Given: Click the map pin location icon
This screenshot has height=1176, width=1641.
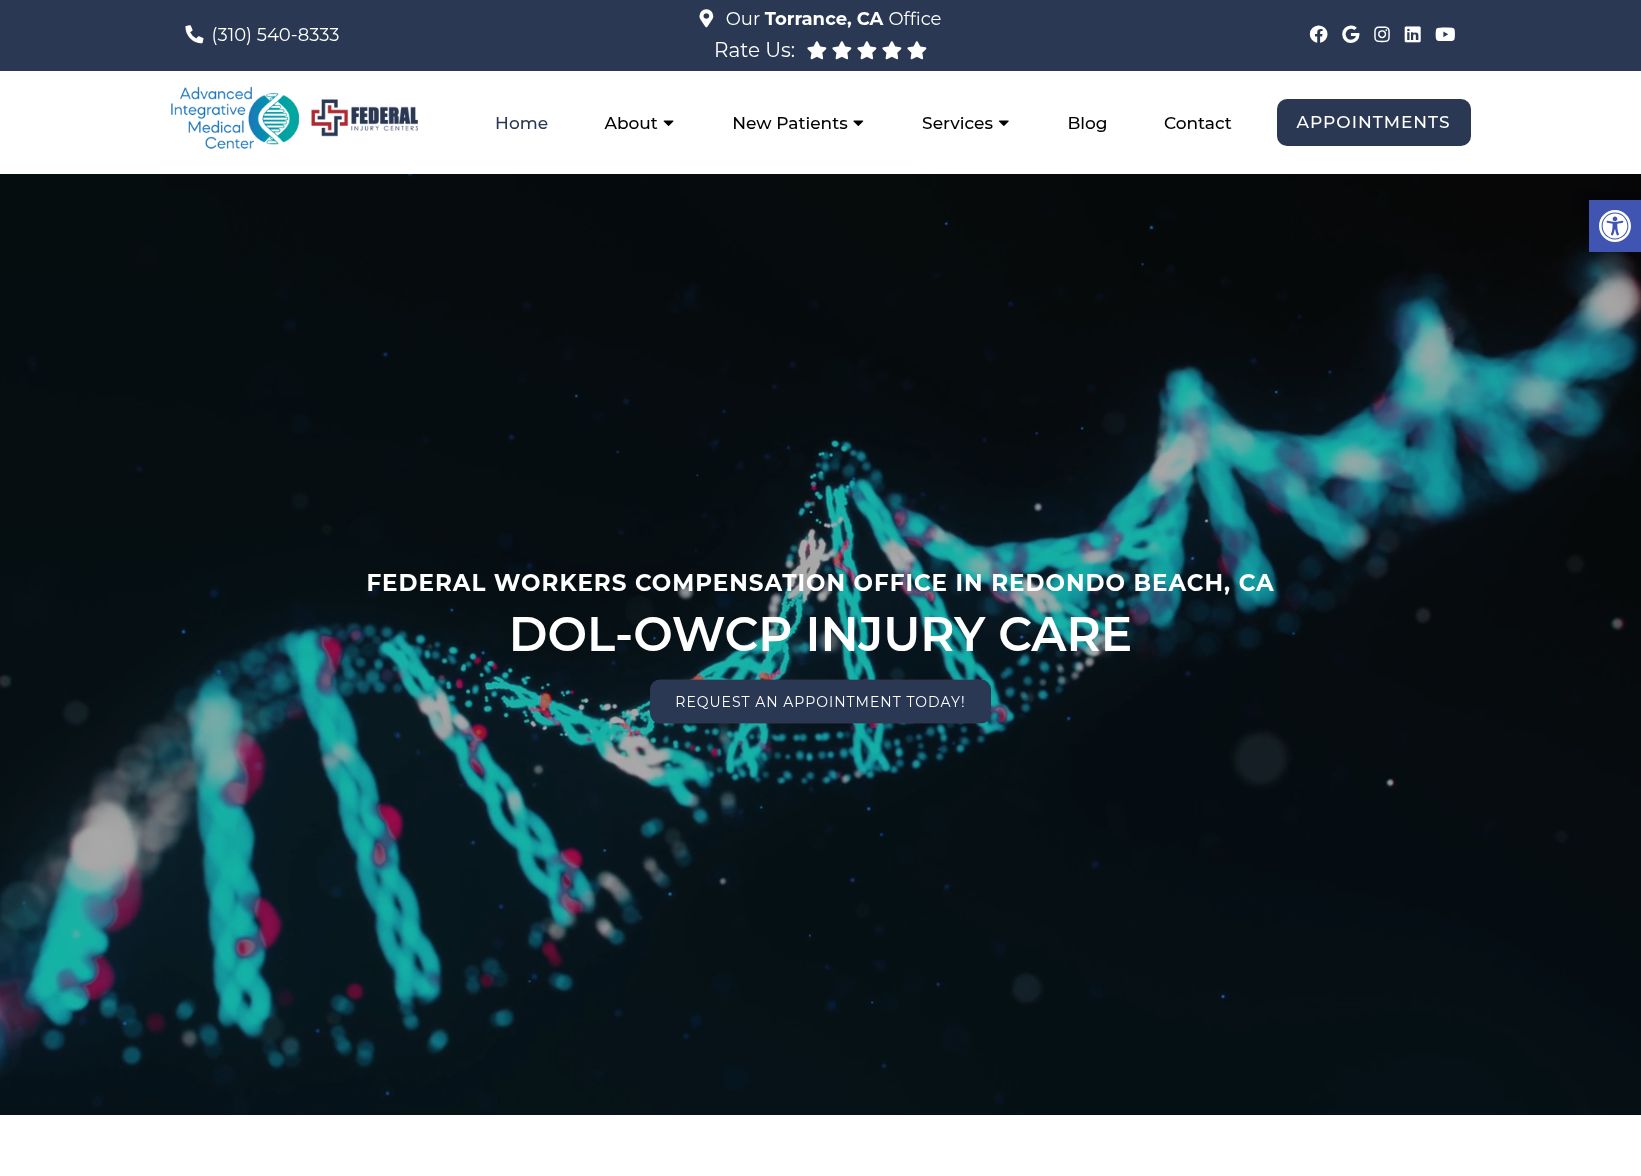Looking at the screenshot, I should (x=706, y=19).
